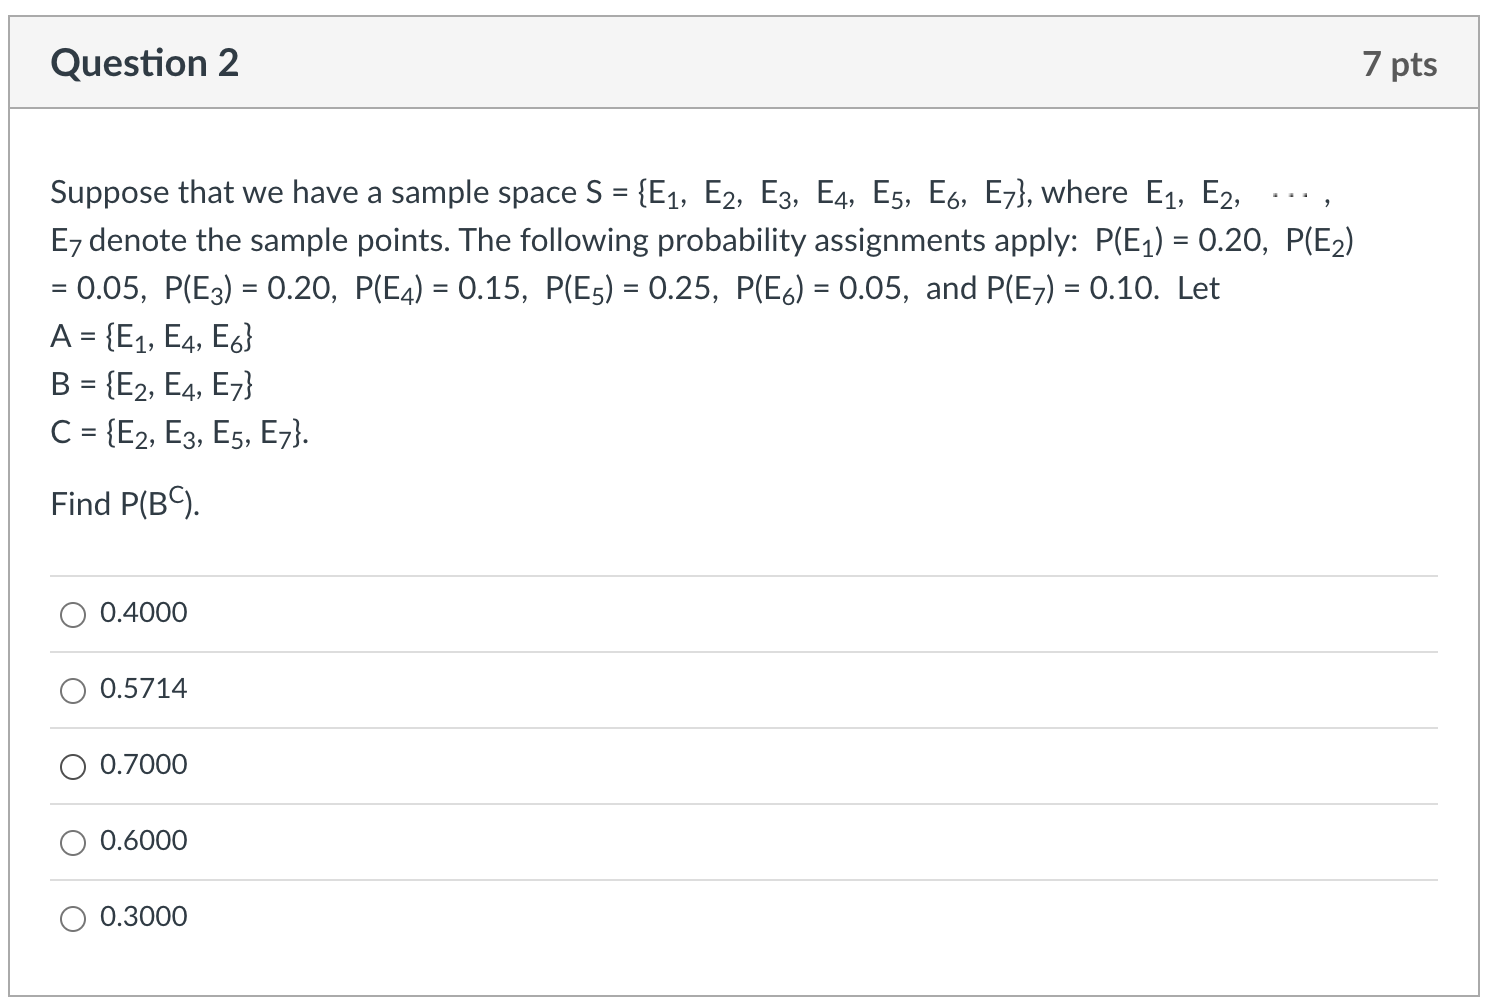Select the 0.4000 answer option
Viewport: 1488px width, 1006px height.
coord(143,613)
